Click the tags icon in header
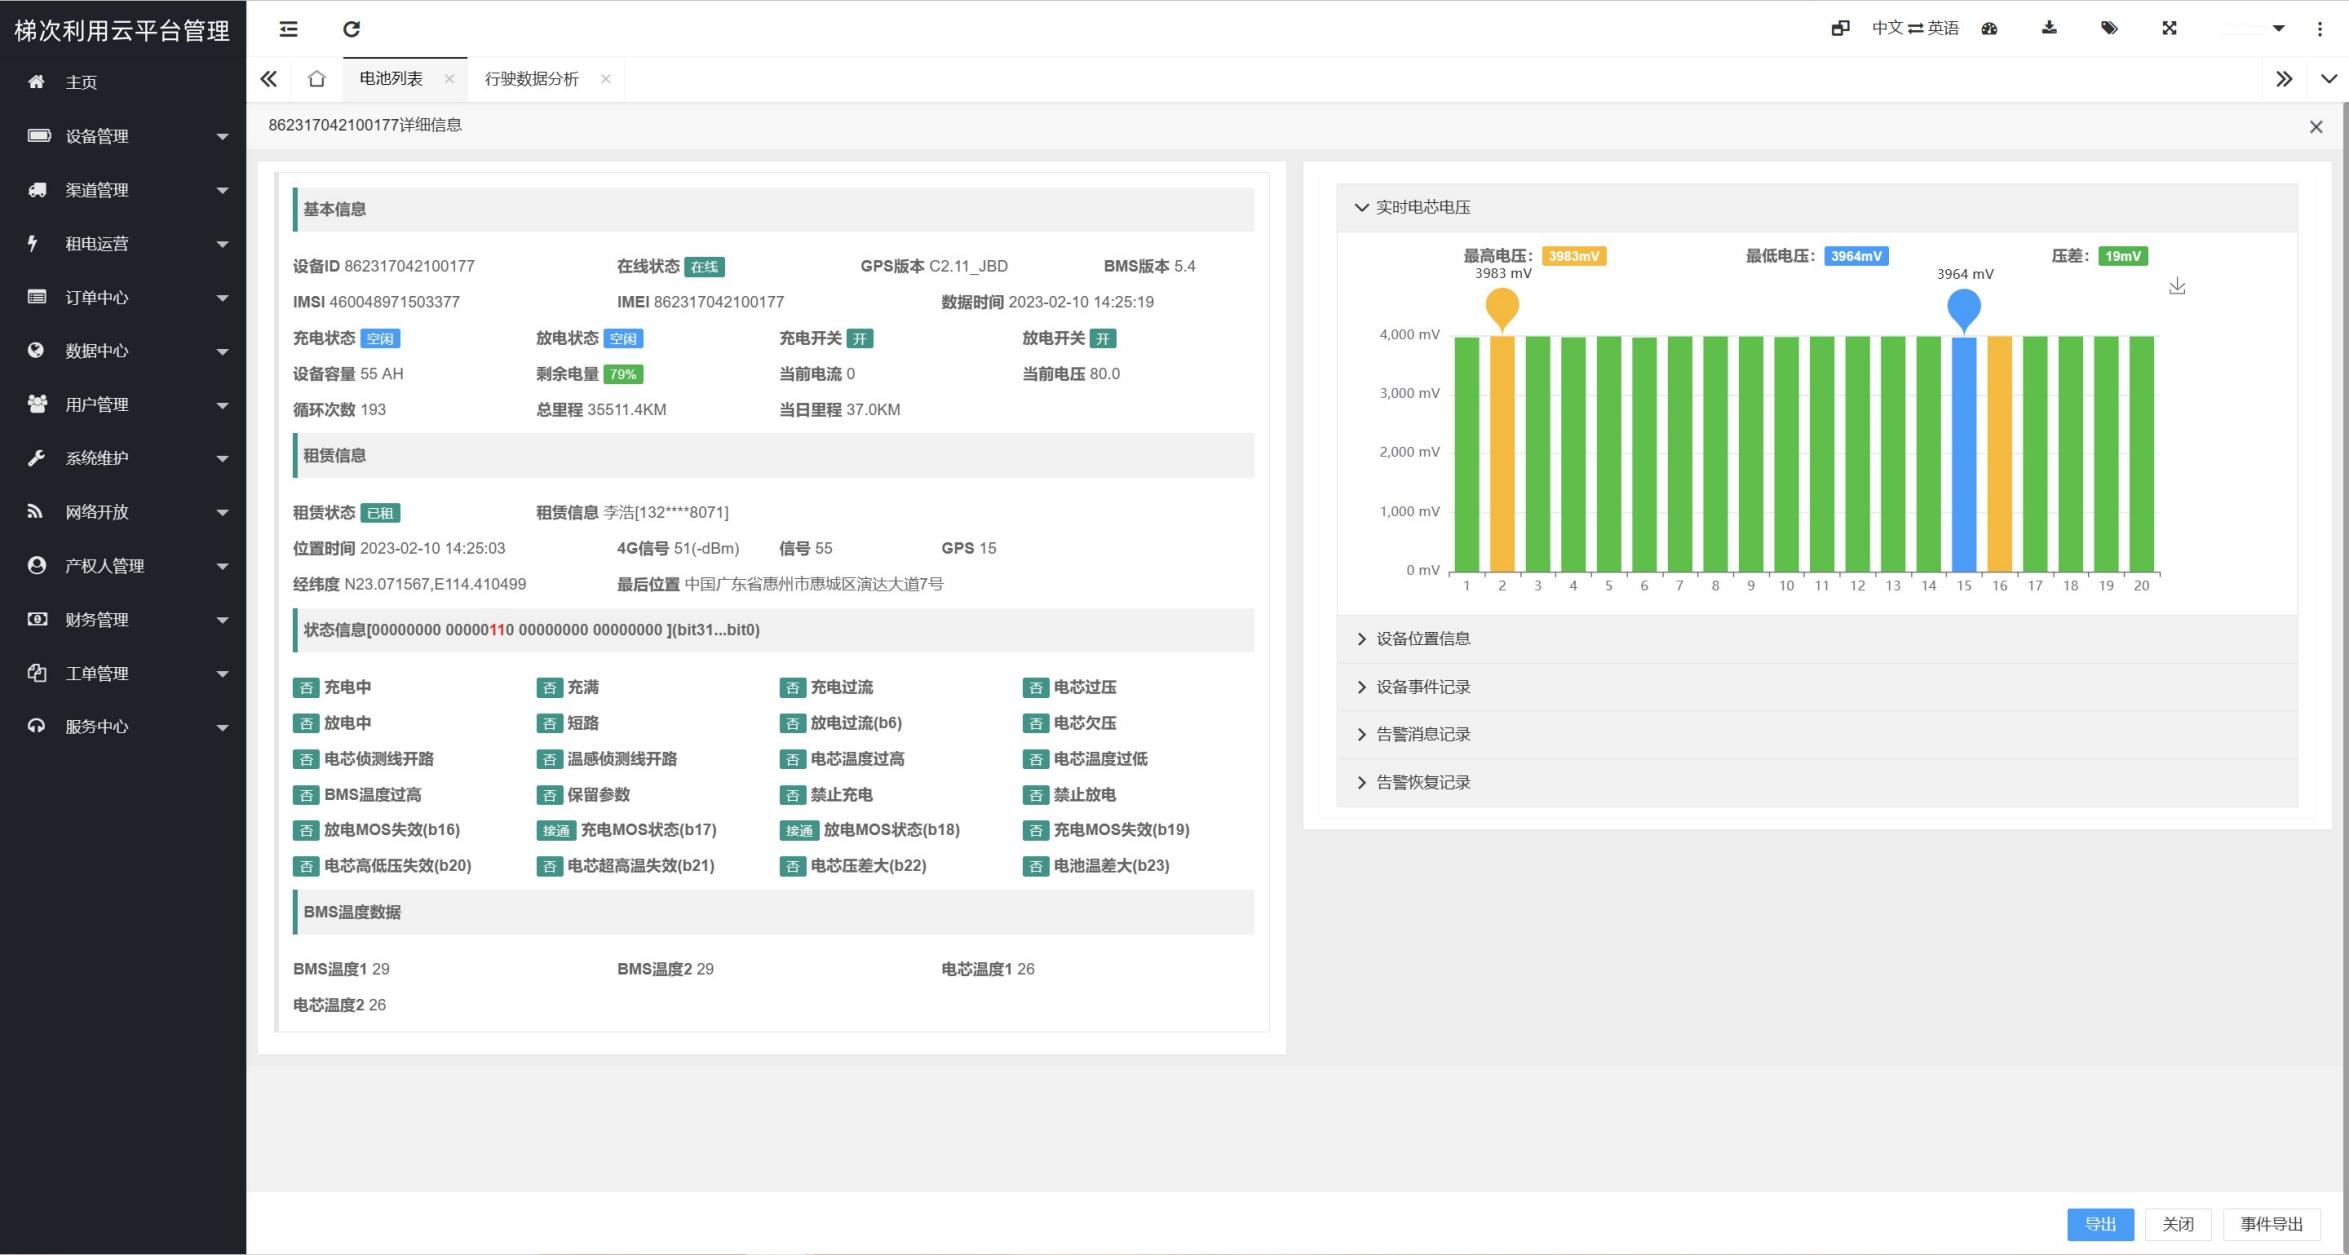The width and height of the screenshot is (2349, 1255). click(2109, 28)
